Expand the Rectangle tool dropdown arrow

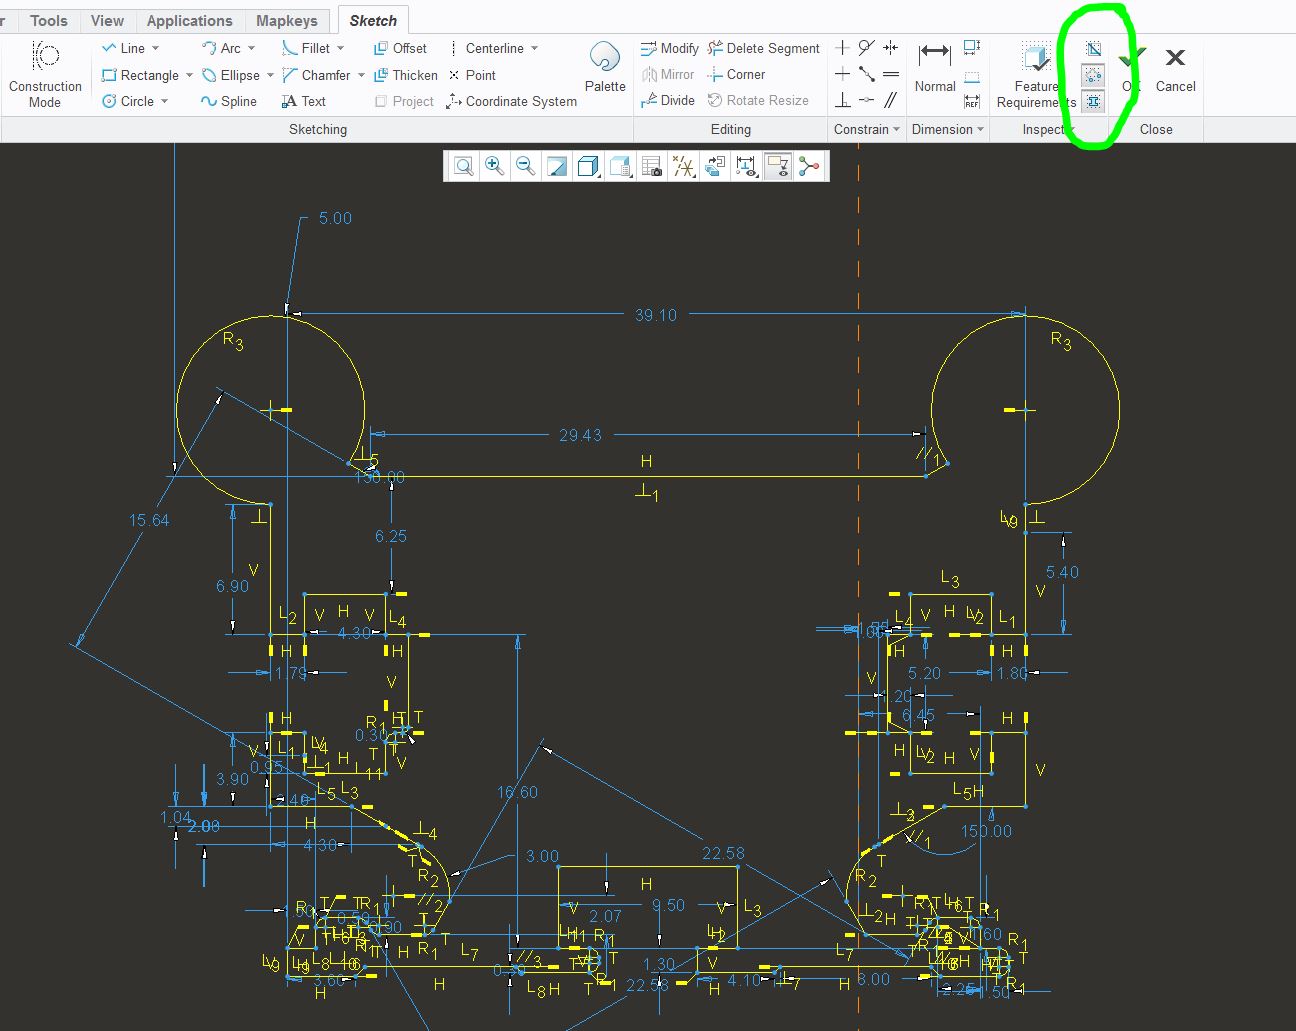click(189, 75)
